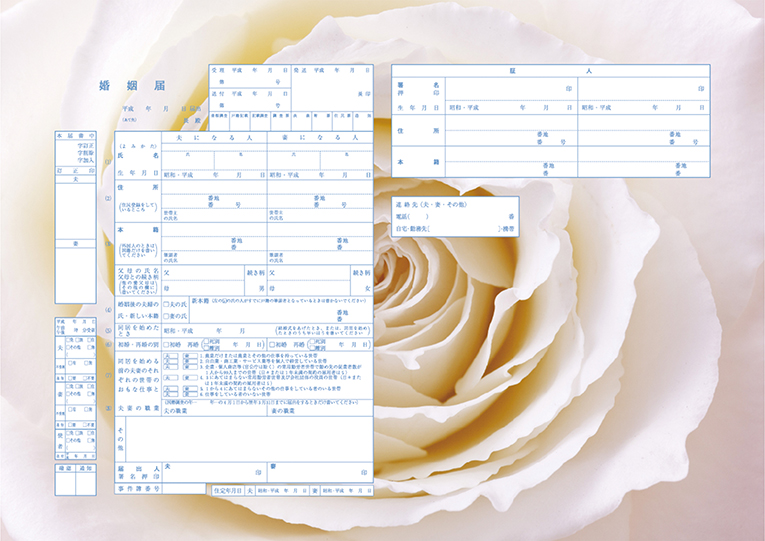Click the 夫妻の職業 row label
This screenshot has height=541, width=765.
(138, 408)
